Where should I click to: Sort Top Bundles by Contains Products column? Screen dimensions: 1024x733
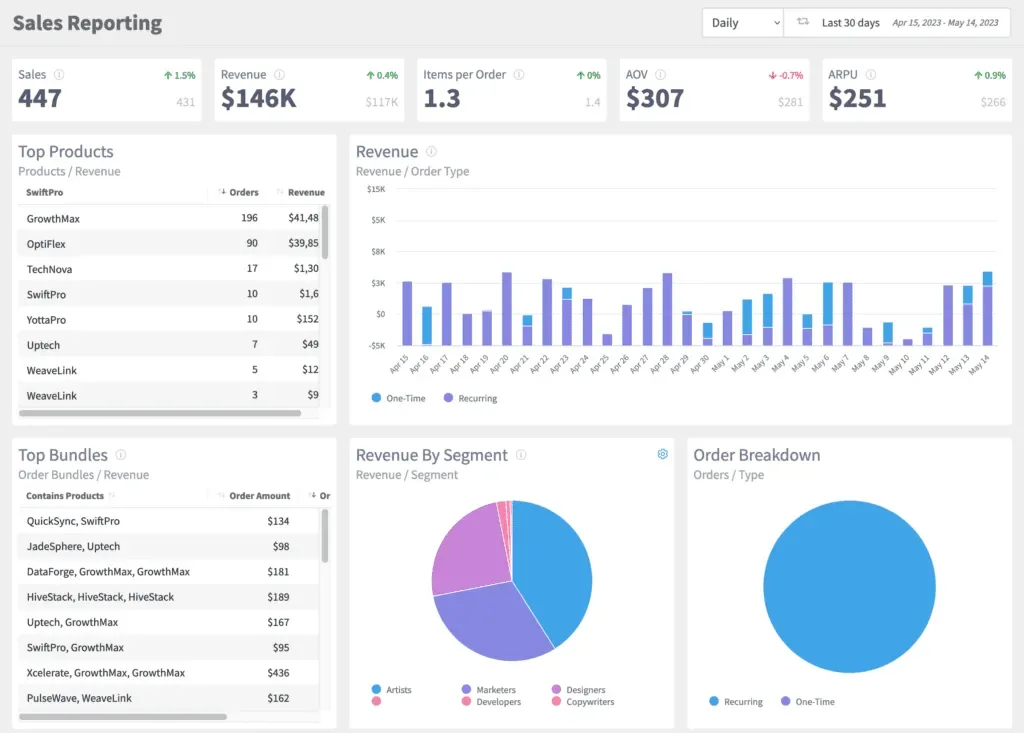70,496
